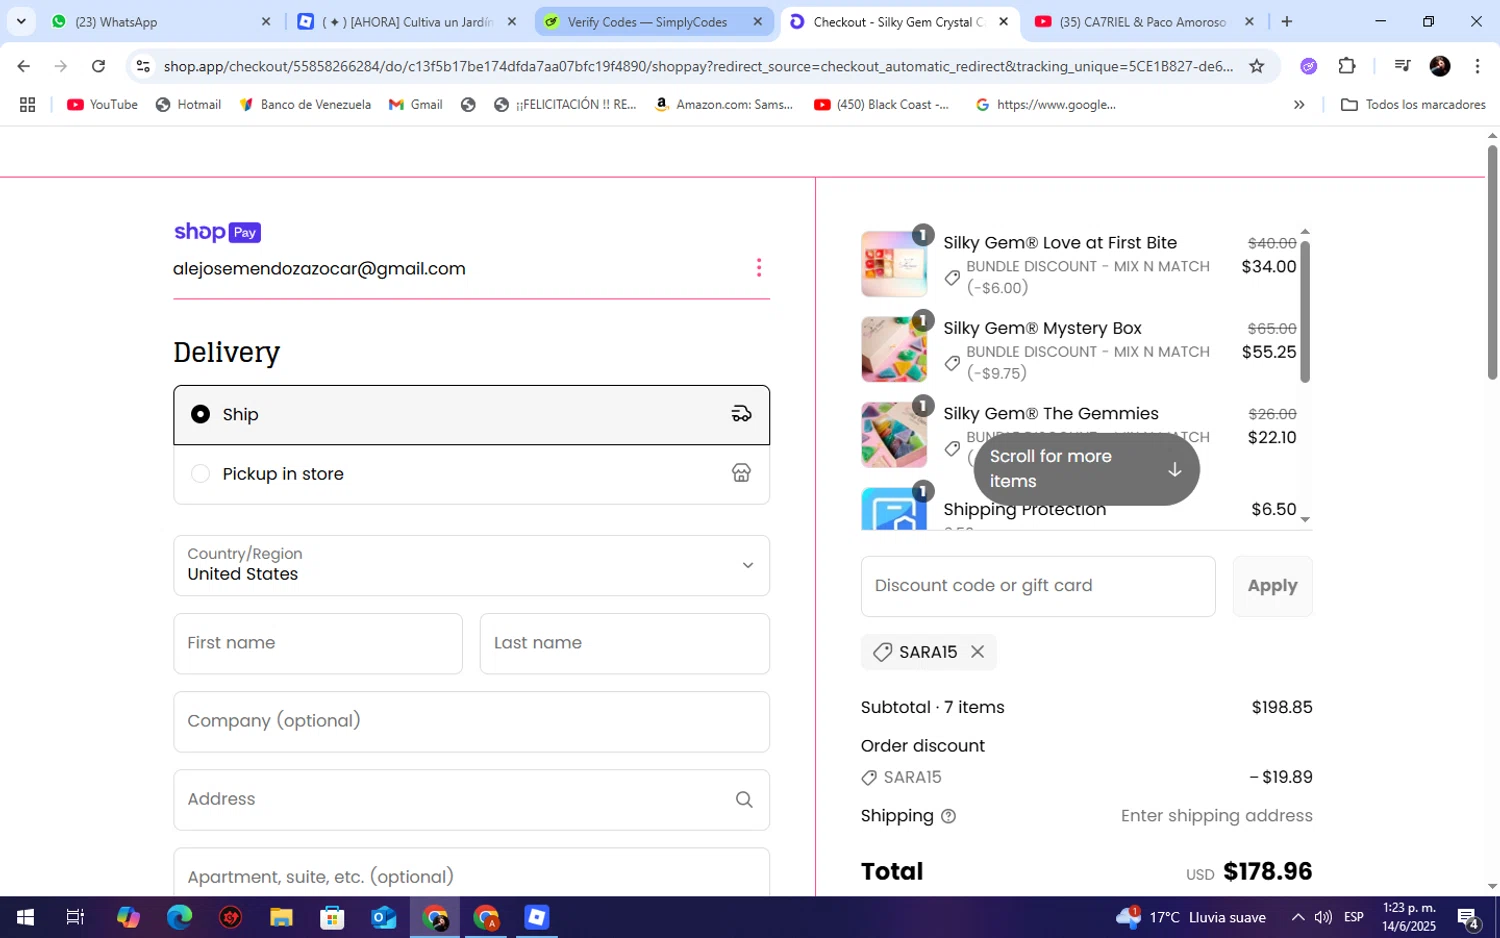Open the apps grid in the bookmarks bar
The image size is (1500, 938).
tap(27, 104)
